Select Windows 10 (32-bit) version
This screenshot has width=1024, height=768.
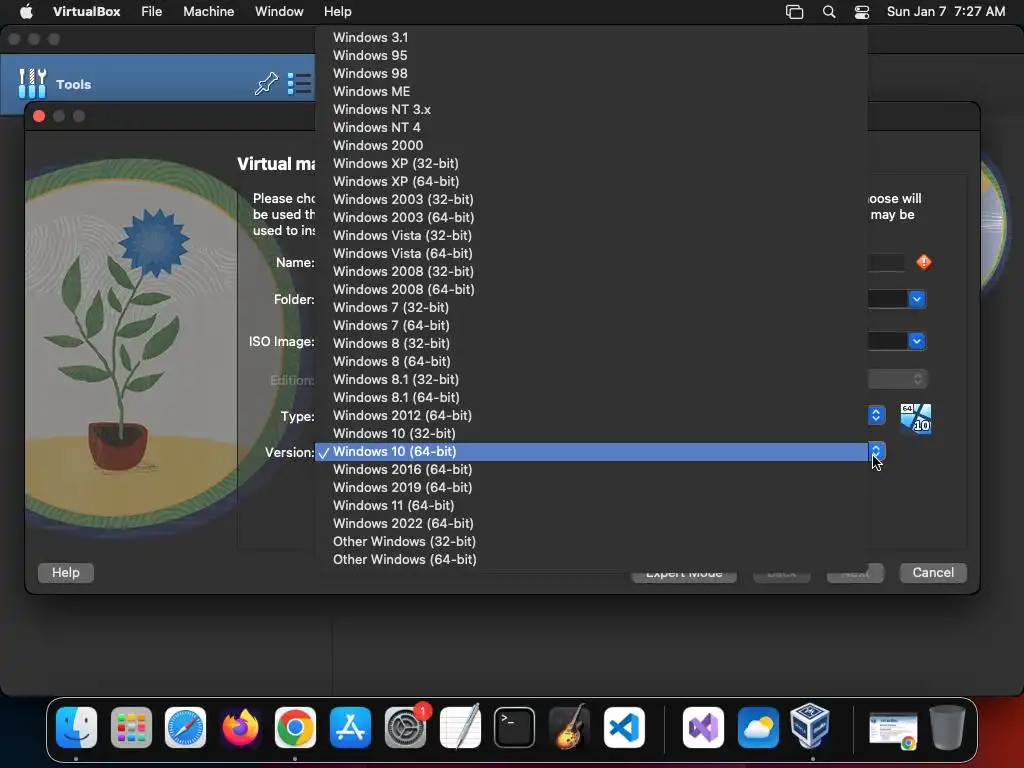[x=592, y=434]
